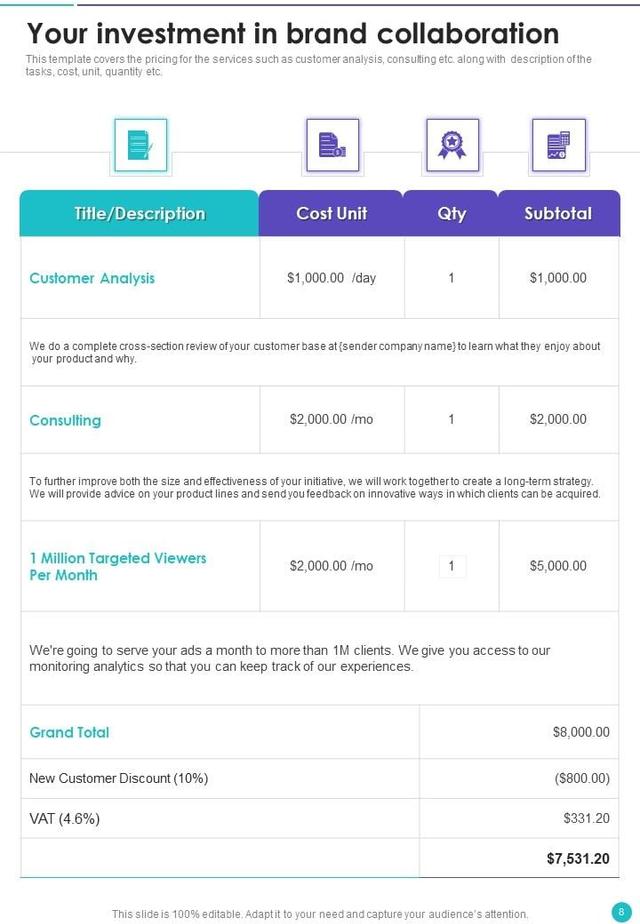Select the $5,000.00 subtotal cell
This screenshot has width=640, height=924.
point(558,566)
